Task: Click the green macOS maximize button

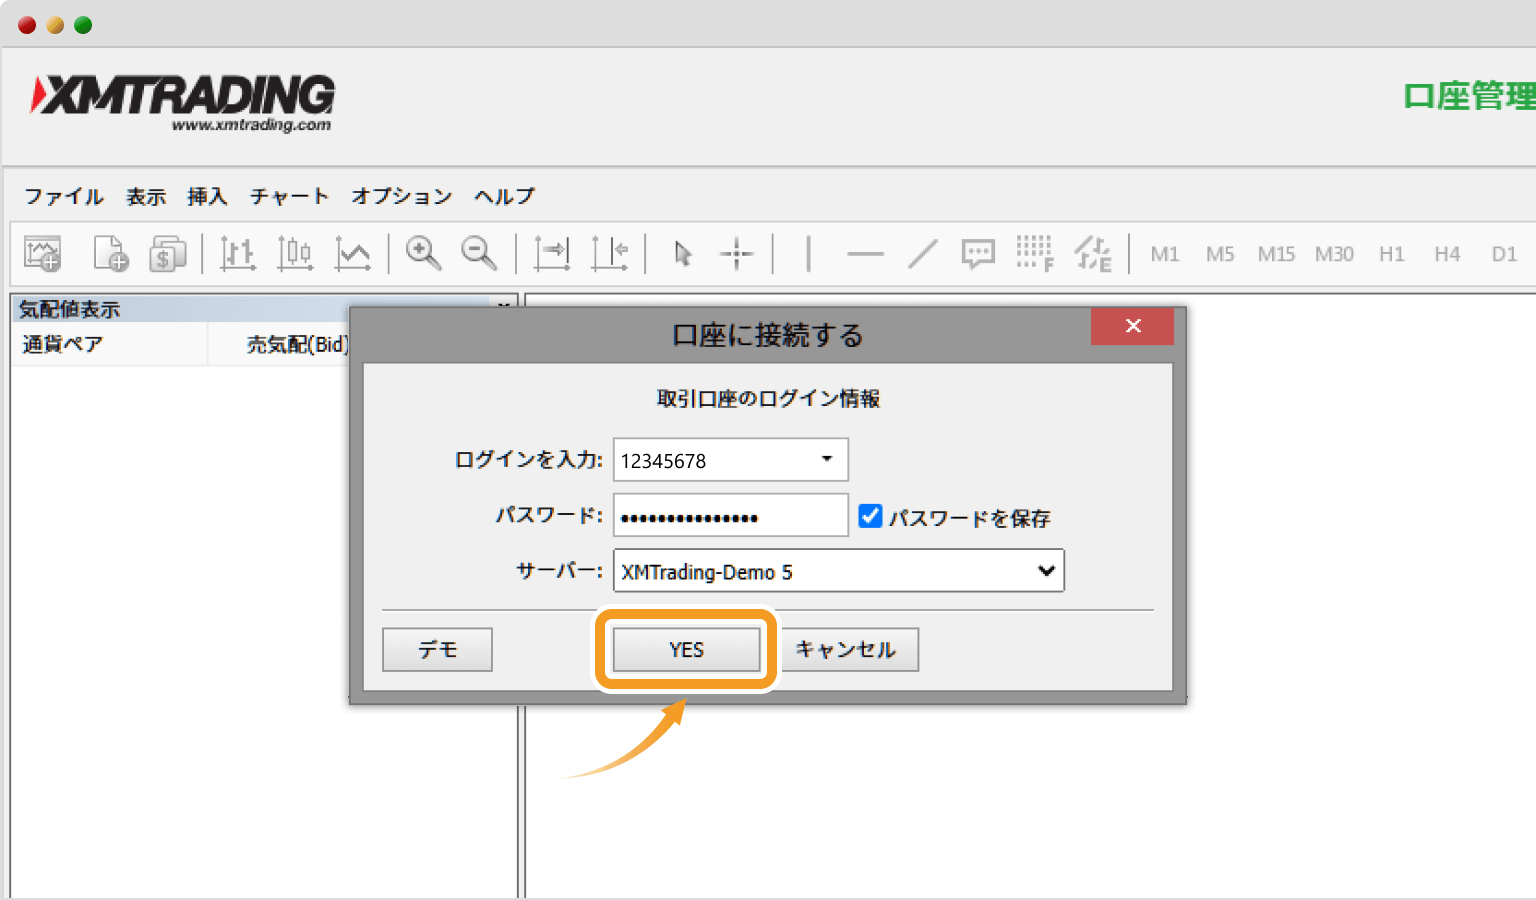Action: click(83, 25)
